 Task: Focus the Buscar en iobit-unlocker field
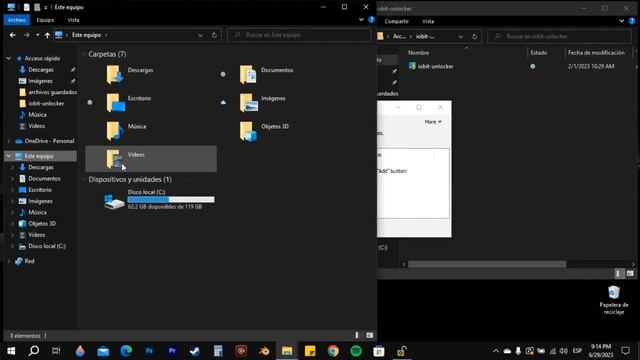559,36
